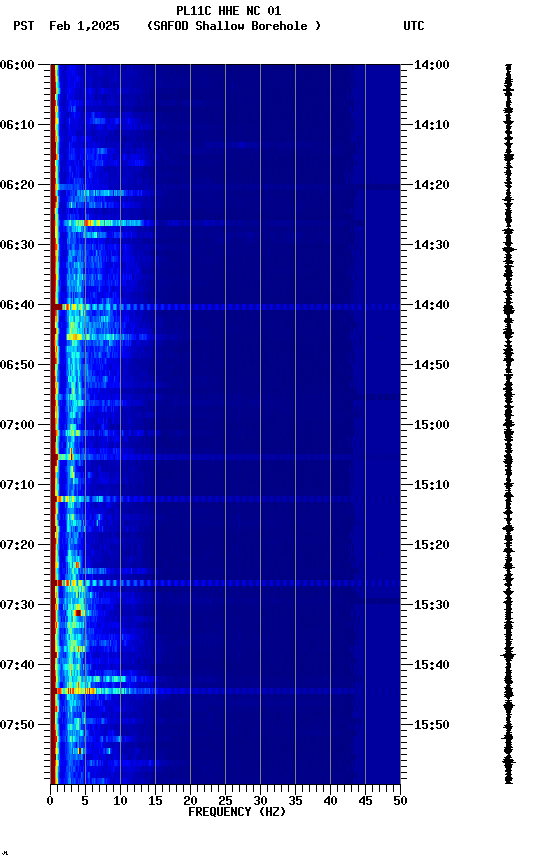
Task: Click the "06:10" PST time label
Action: (17, 125)
